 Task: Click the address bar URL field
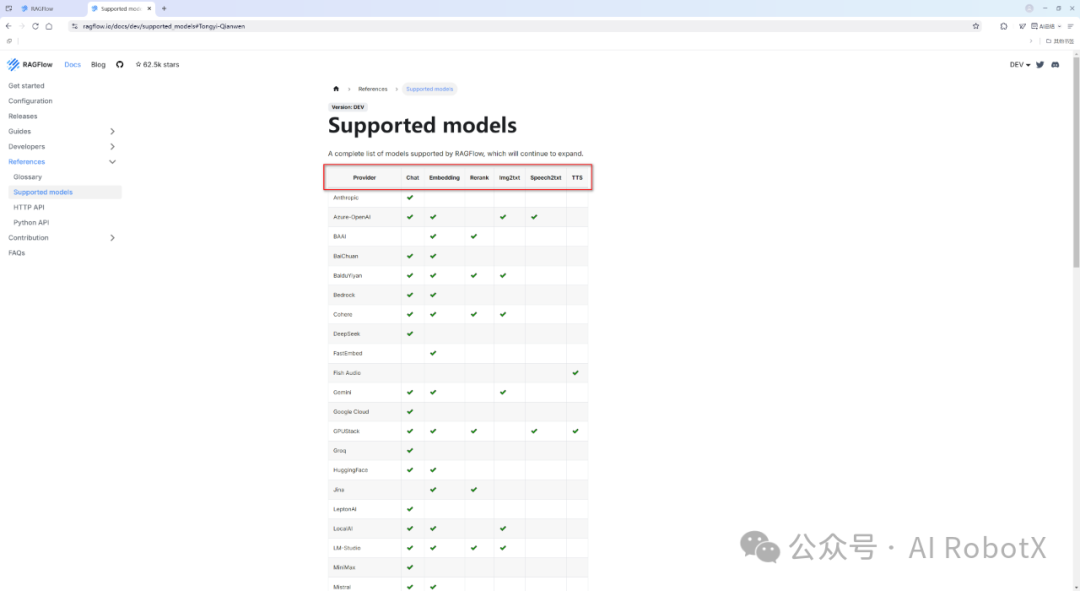tap(523, 26)
